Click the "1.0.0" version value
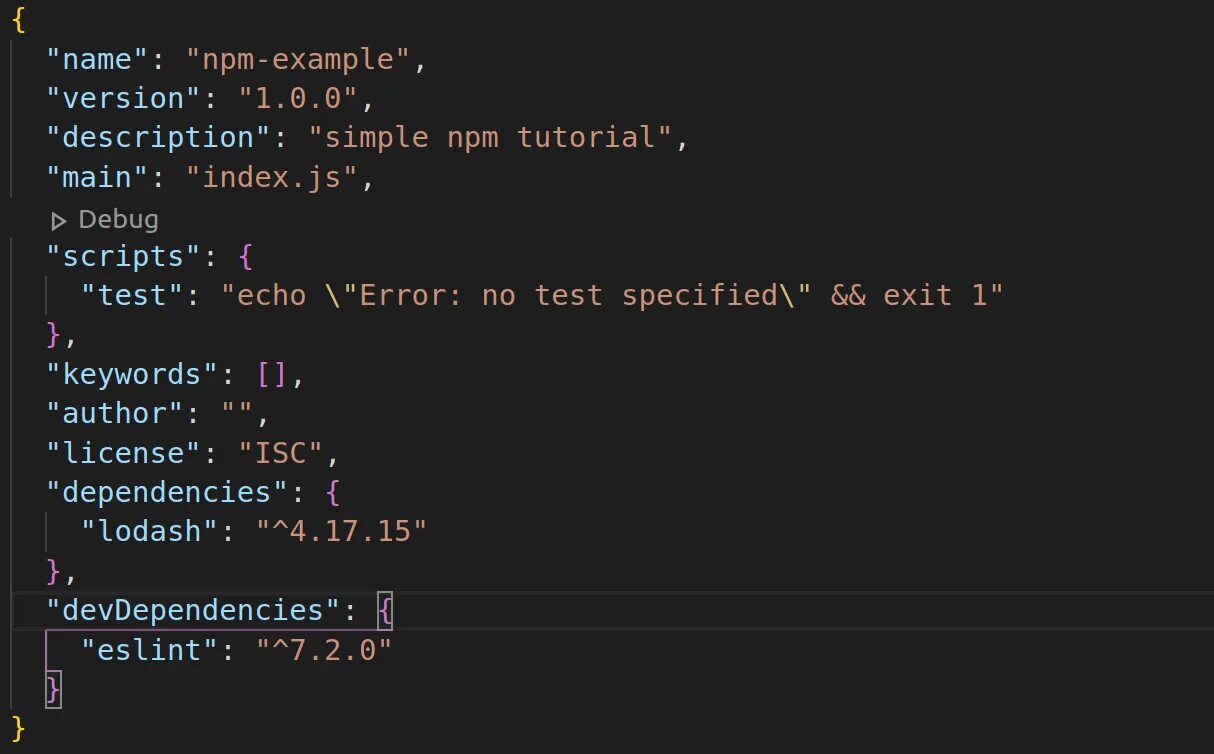Viewport: 1214px width, 754px height. click(298, 99)
